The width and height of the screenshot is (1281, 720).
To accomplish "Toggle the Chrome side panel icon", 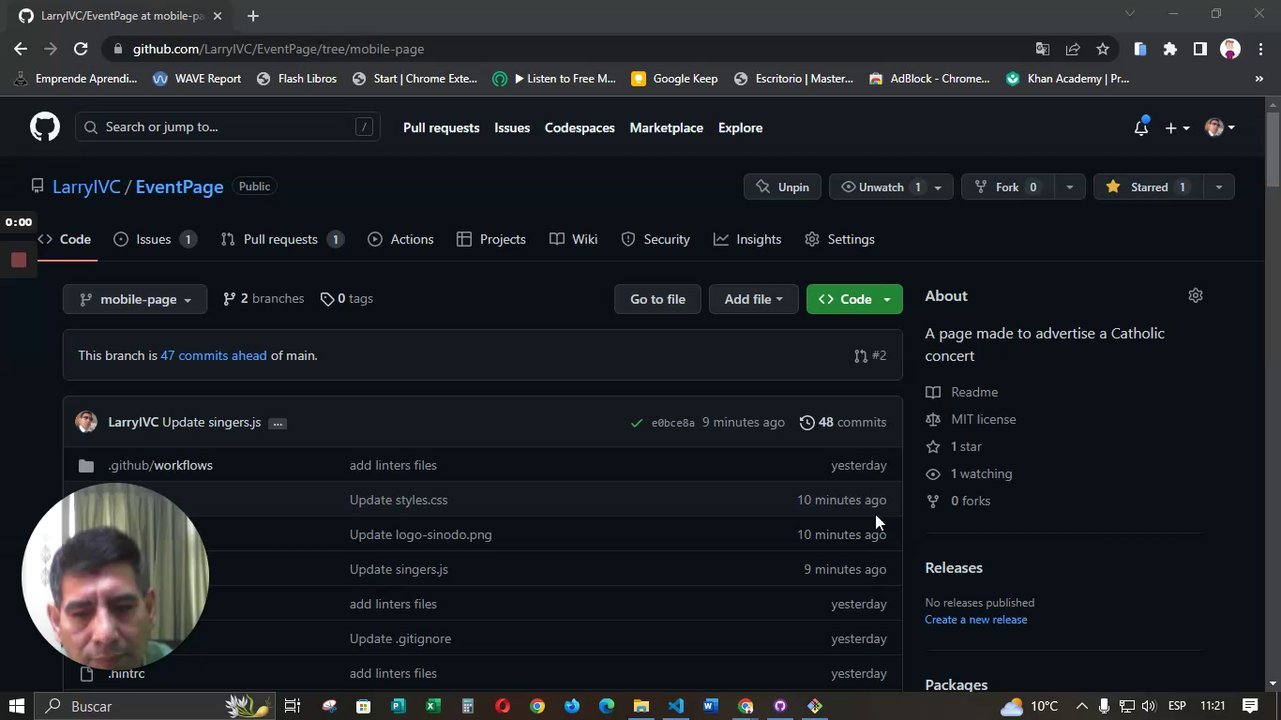I will (1200, 49).
